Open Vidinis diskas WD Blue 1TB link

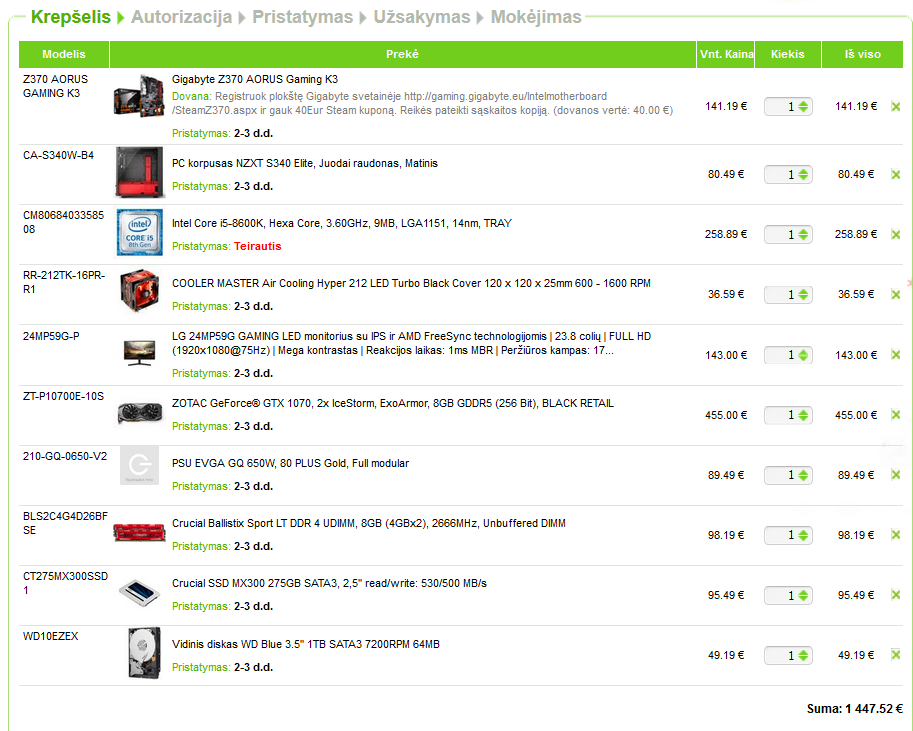coord(306,644)
